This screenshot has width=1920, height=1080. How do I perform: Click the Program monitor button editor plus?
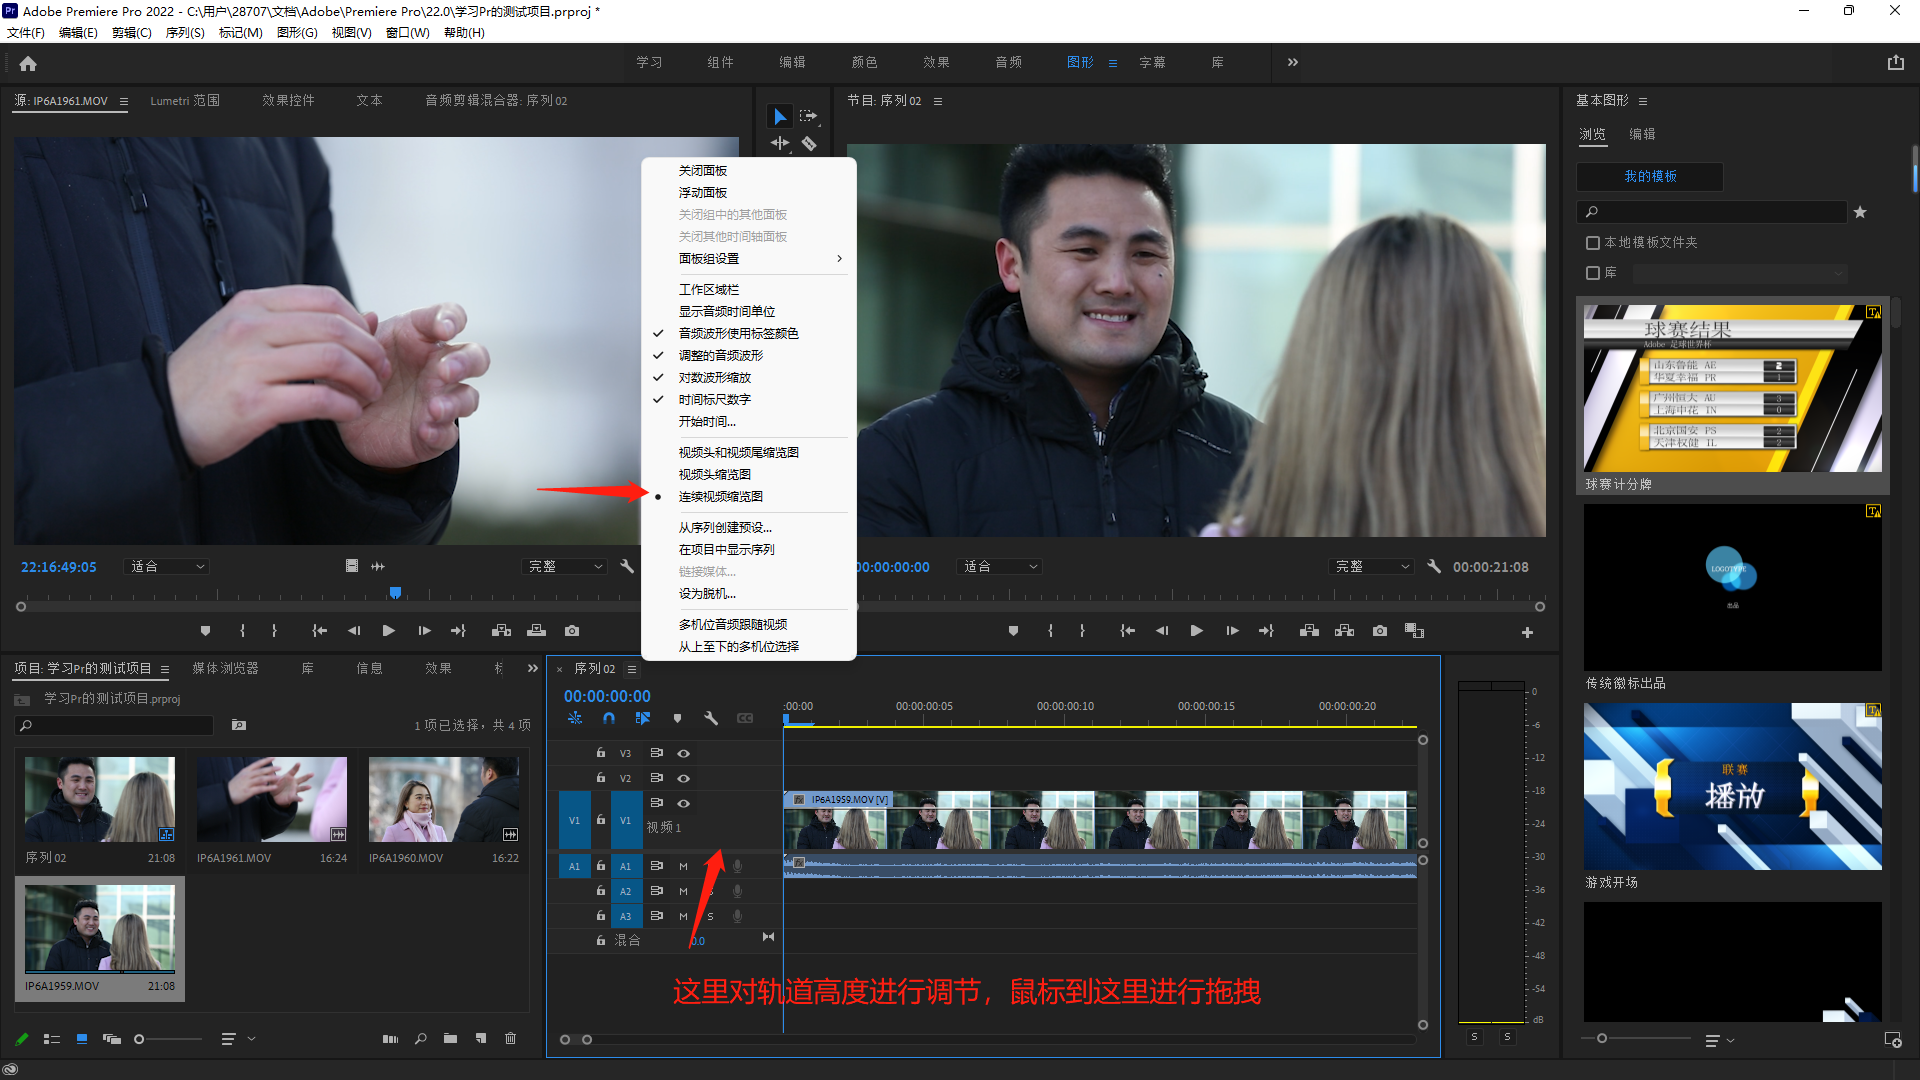pyautogui.click(x=1527, y=632)
